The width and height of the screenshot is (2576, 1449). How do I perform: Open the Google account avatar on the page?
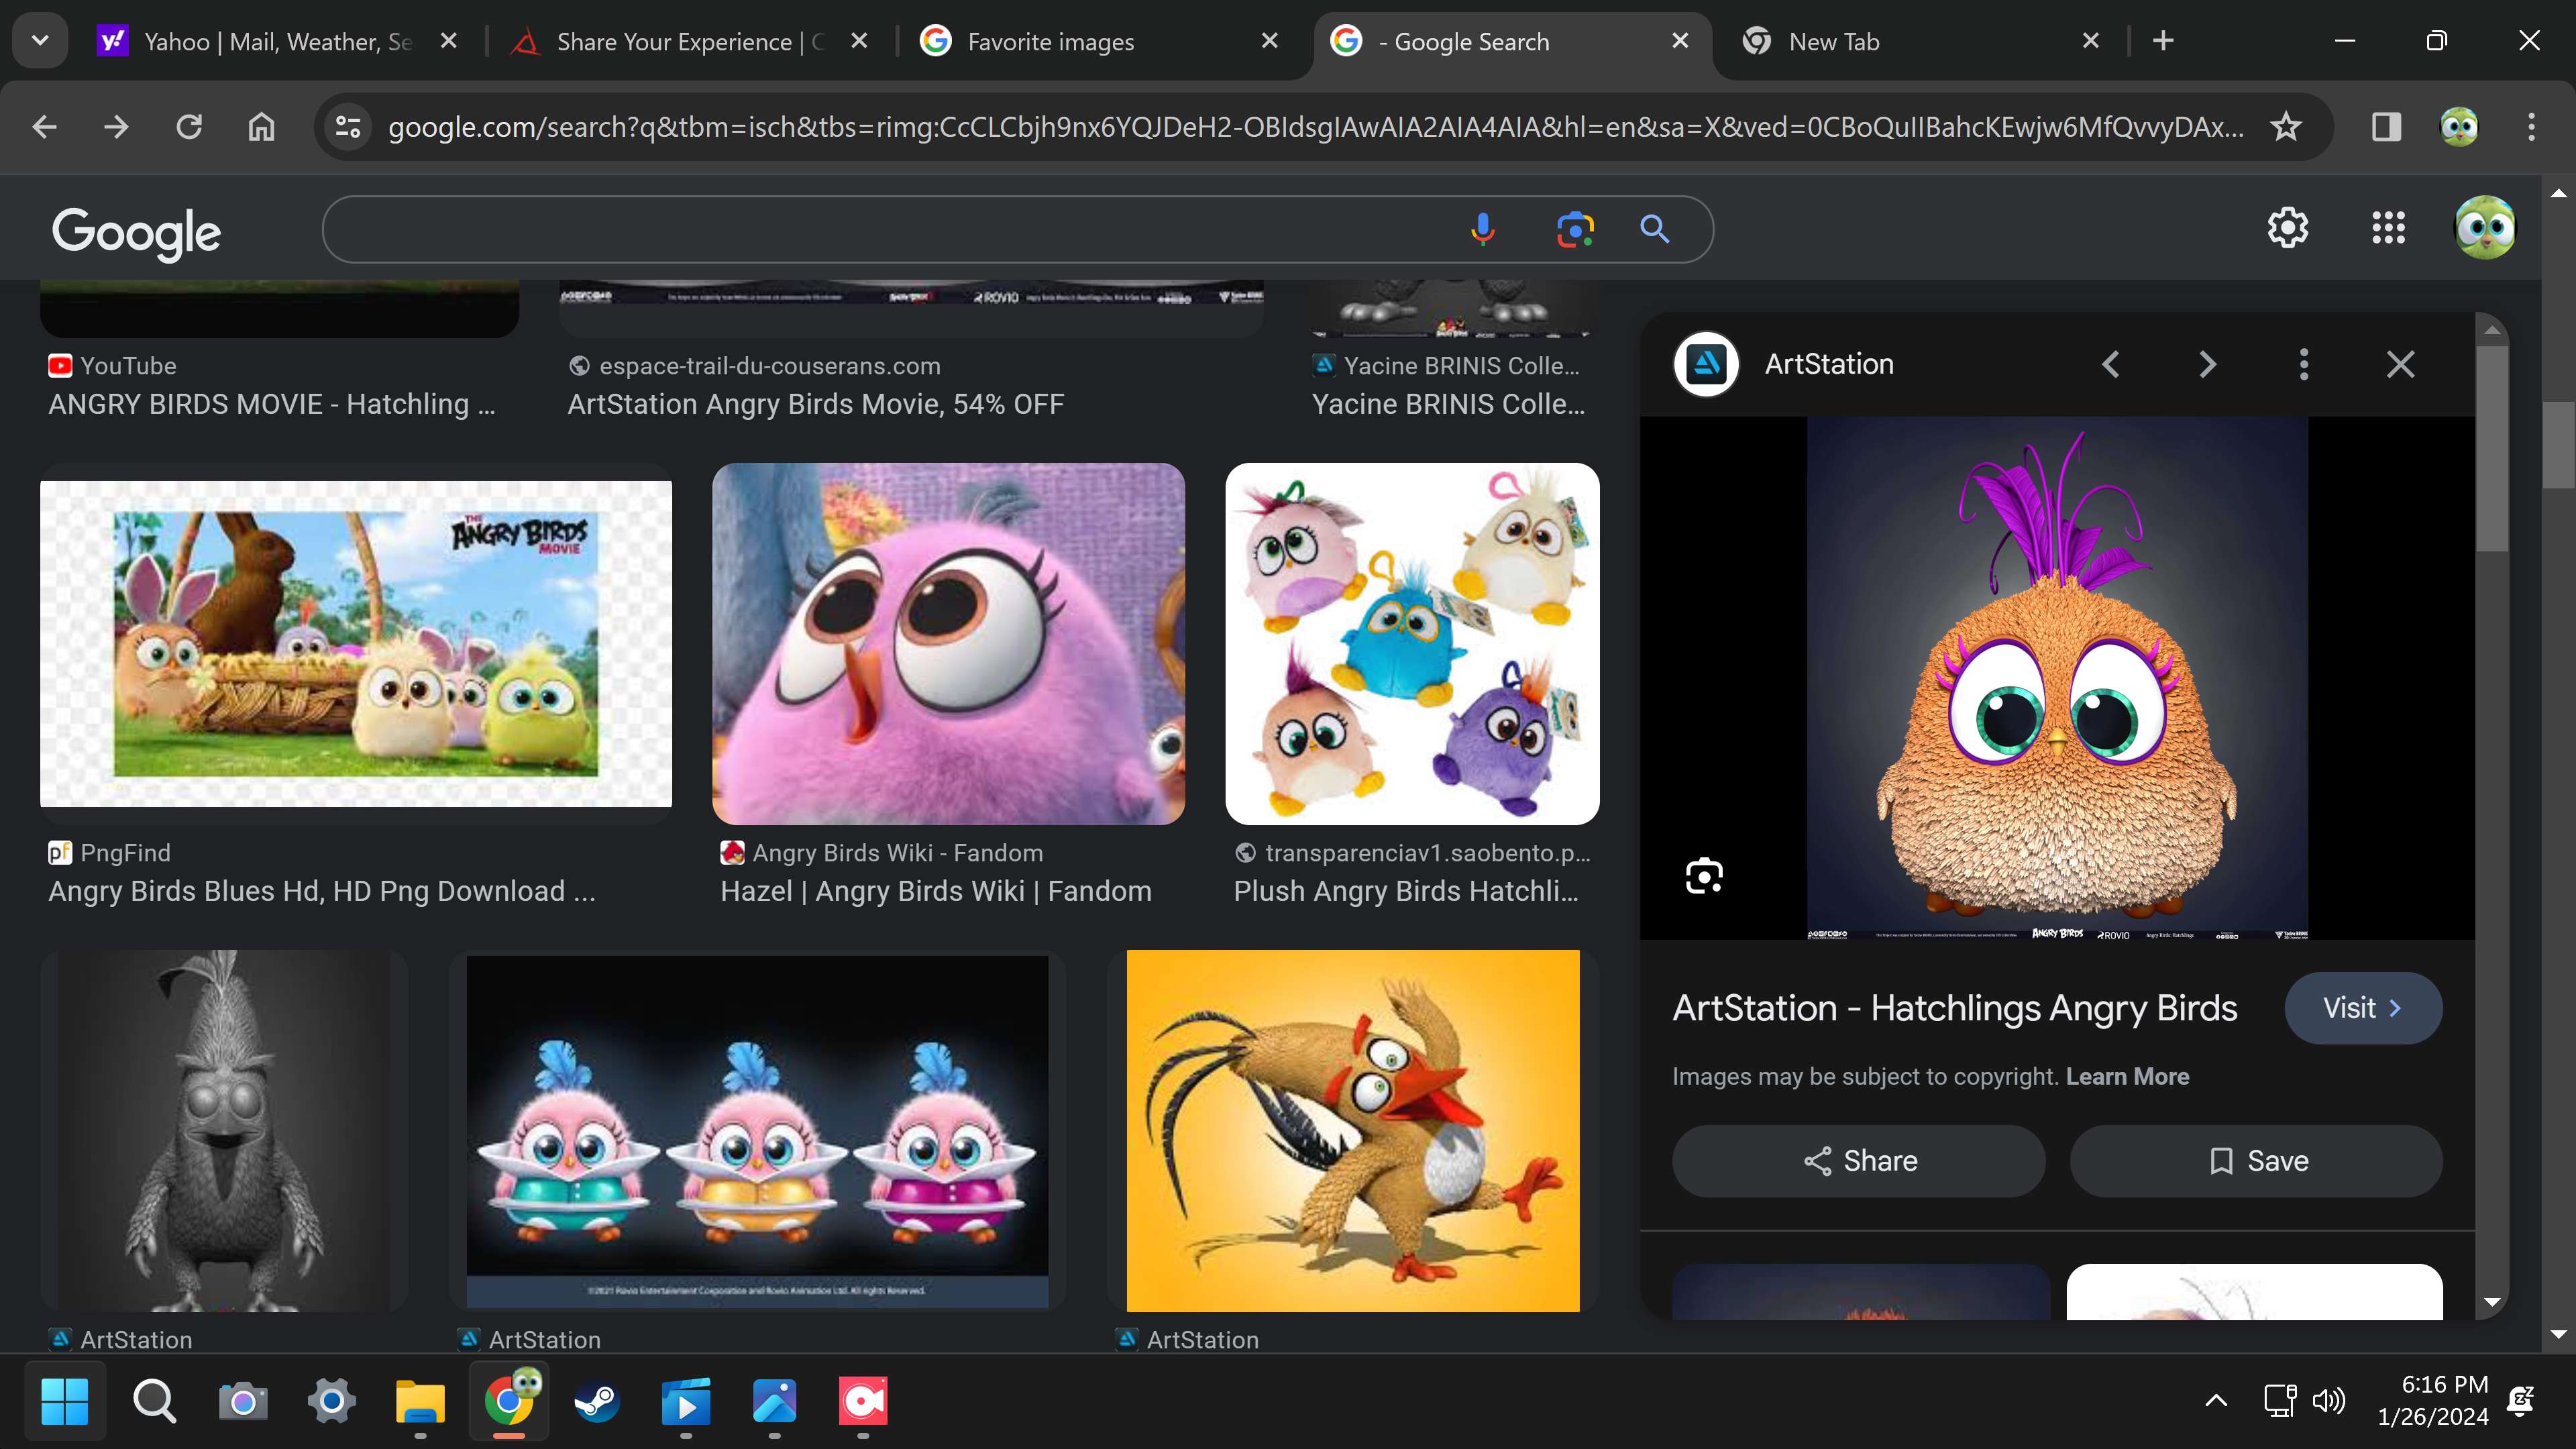[2485, 228]
